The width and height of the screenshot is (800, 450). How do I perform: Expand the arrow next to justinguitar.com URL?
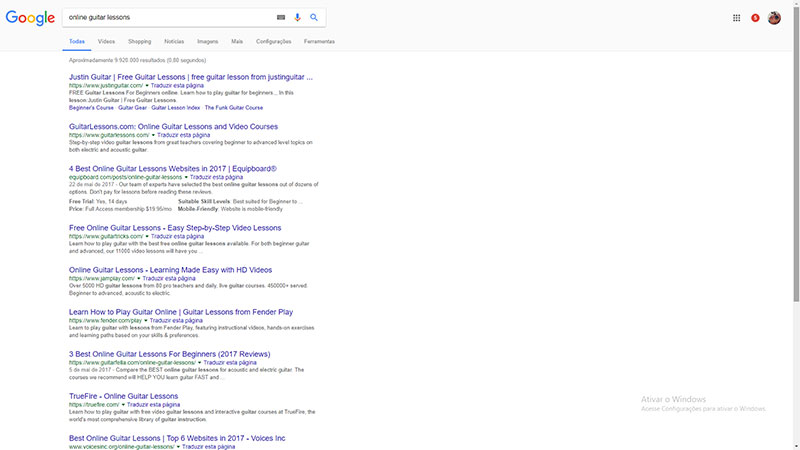147,86
